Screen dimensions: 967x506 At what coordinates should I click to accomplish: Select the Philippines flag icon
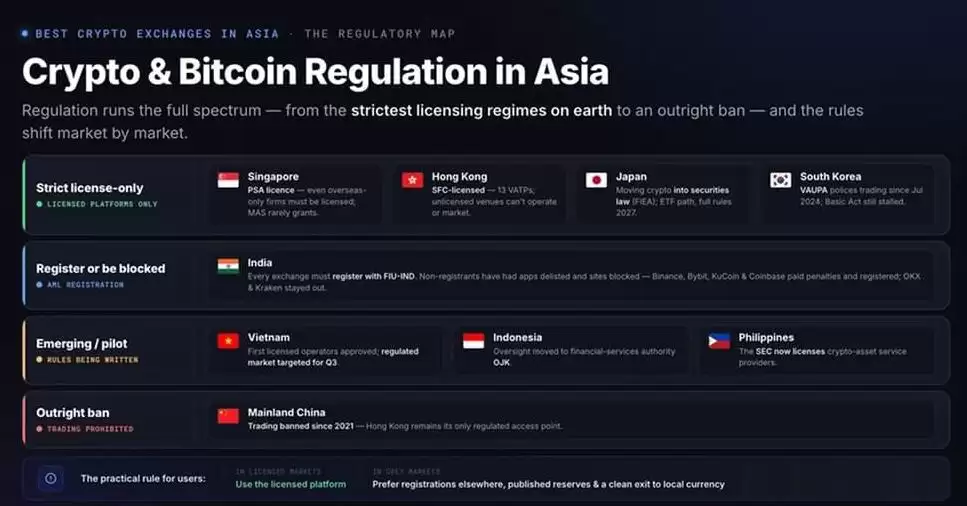click(x=718, y=341)
